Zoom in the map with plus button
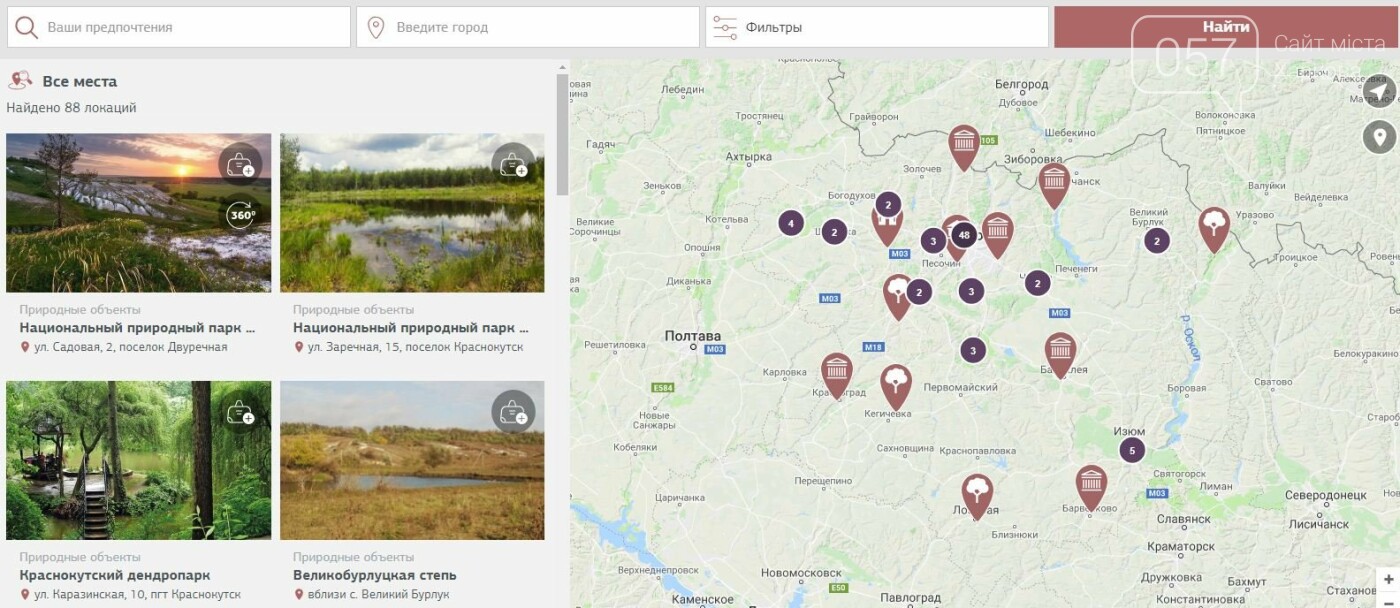Image resolution: width=1400 pixels, height=608 pixels. (1388, 580)
